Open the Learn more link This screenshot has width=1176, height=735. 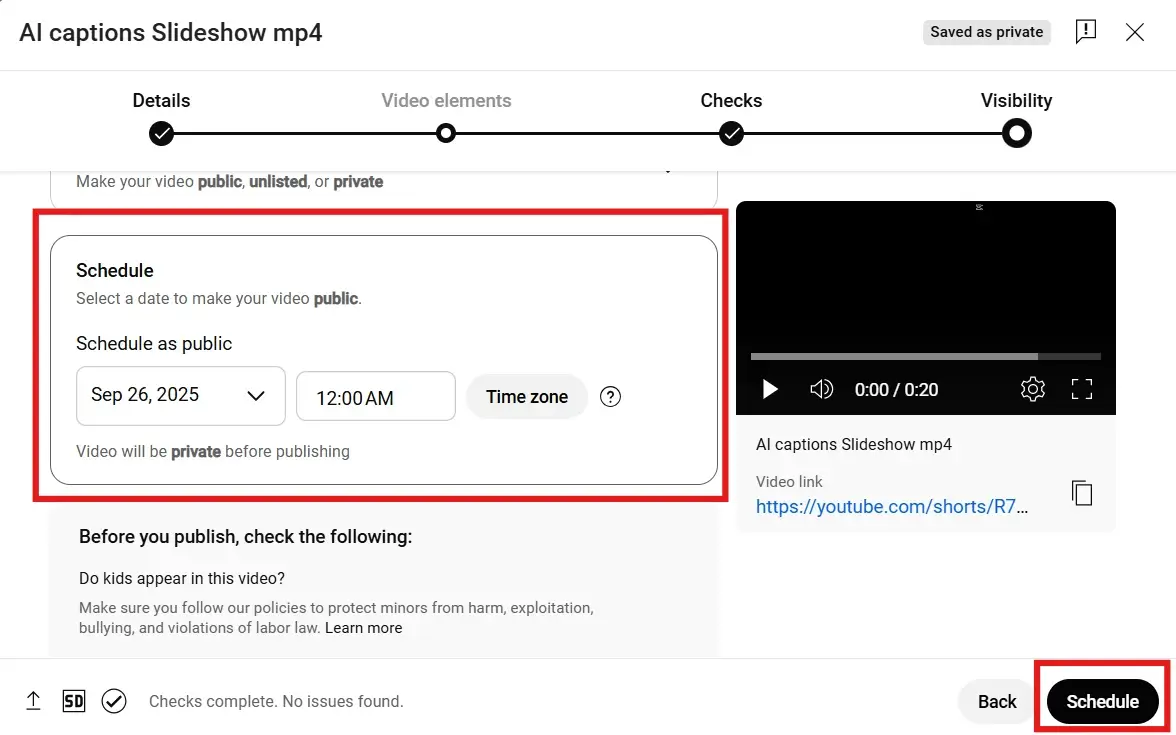(x=363, y=628)
